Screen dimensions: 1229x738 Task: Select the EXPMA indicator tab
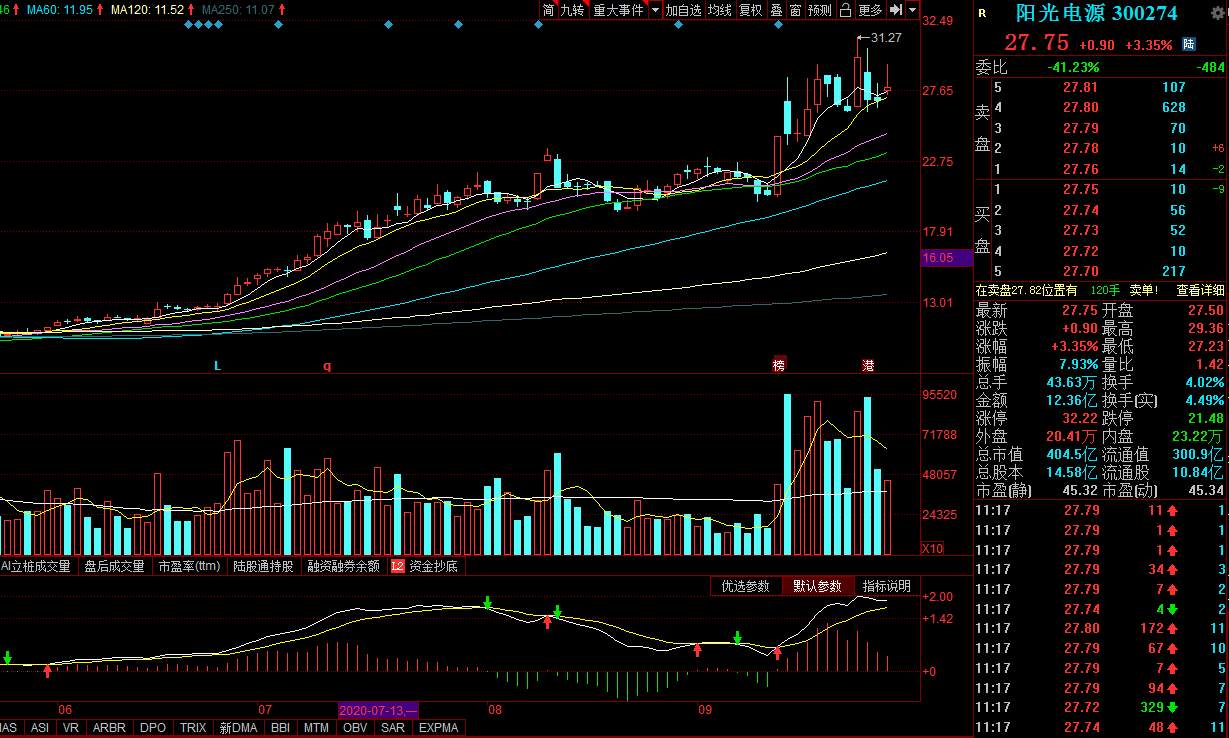click(439, 728)
